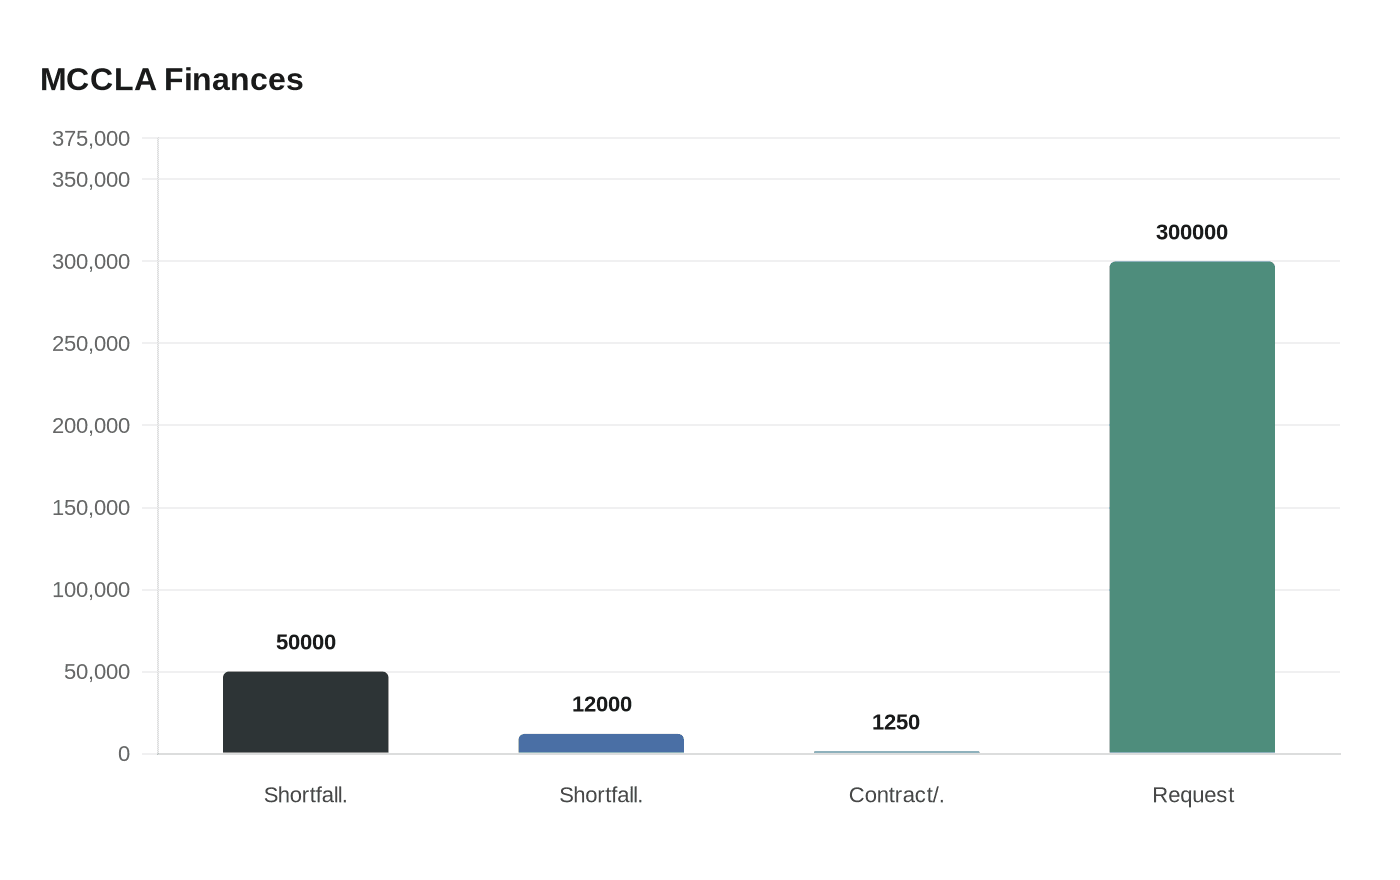Click the 100,000 y-axis tick label

tap(91, 589)
